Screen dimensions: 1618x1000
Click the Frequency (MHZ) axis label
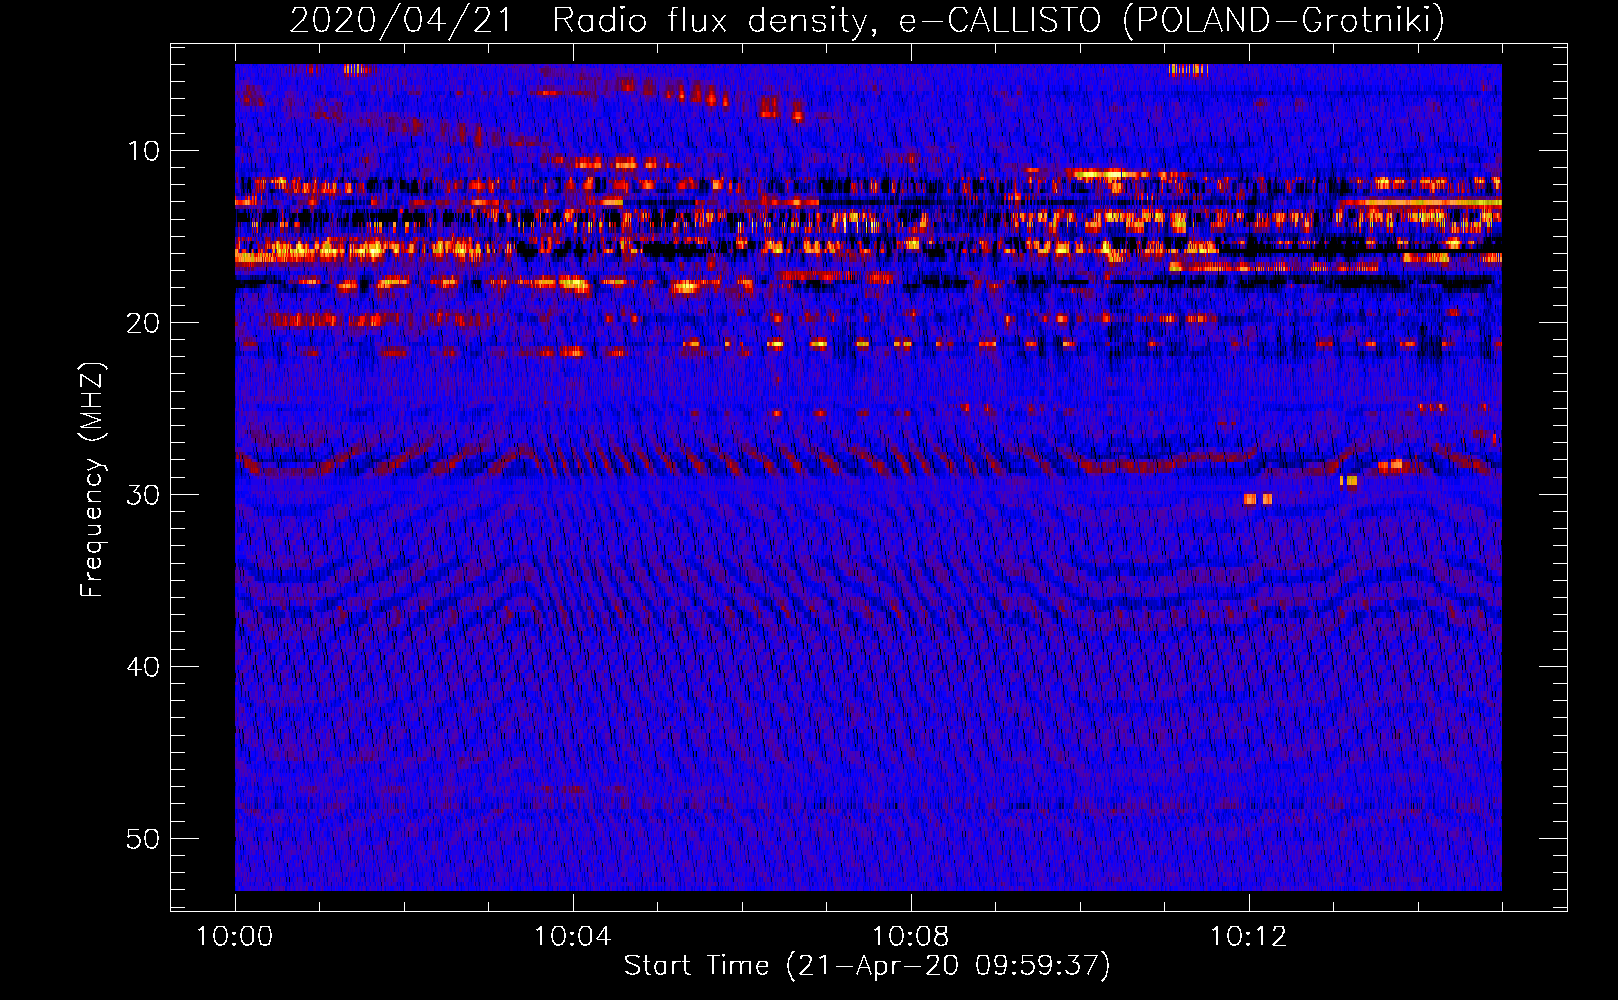pyautogui.click(x=92, y=480)
